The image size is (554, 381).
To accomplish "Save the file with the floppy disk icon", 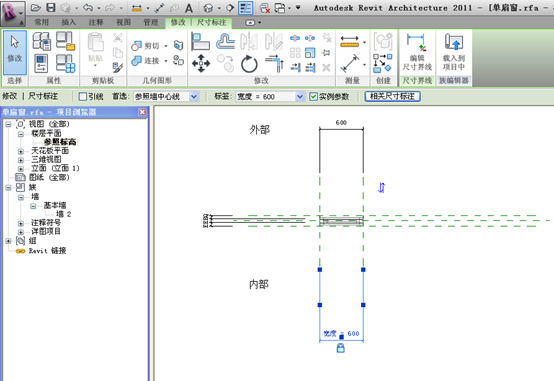I will tap(51, 8).
